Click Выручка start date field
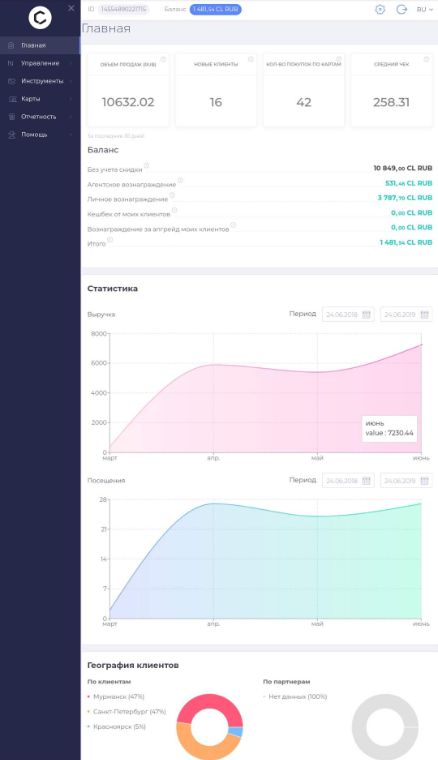Viewport: 438px width, 760px height. pyautogui.click(x=348, y=315)
